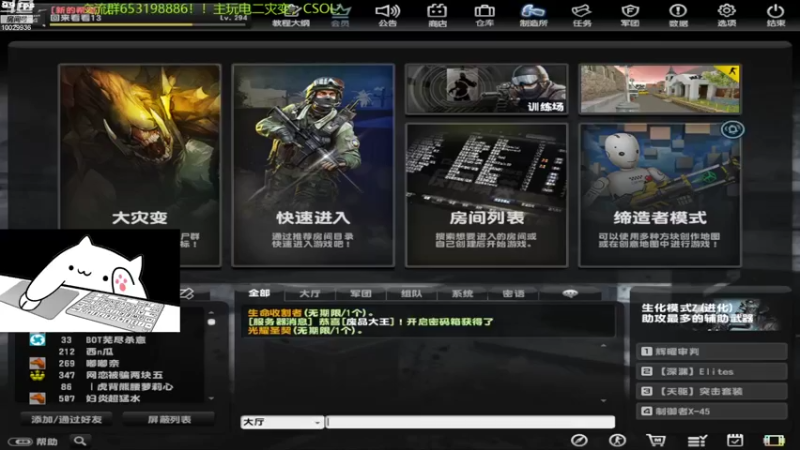Screen dimensions: 800x450
Task: Open the 会员 membership crown icon
Action: click(x=340, y=16)
